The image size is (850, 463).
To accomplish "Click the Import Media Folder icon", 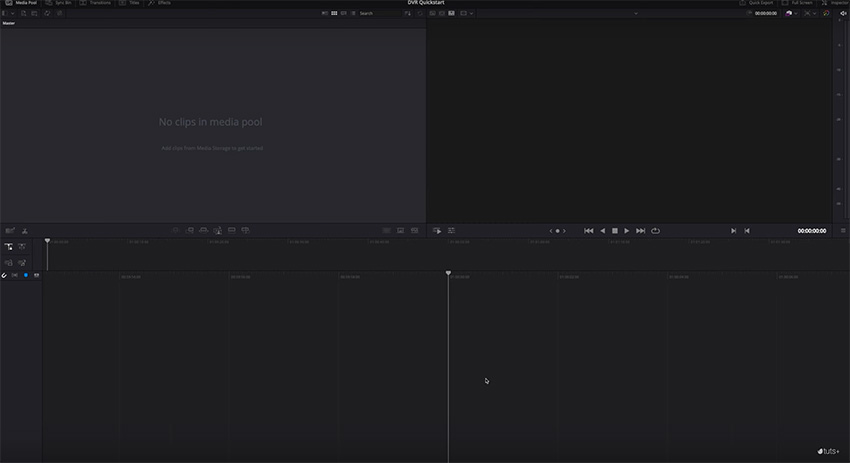I will click(x=34, y=13).
